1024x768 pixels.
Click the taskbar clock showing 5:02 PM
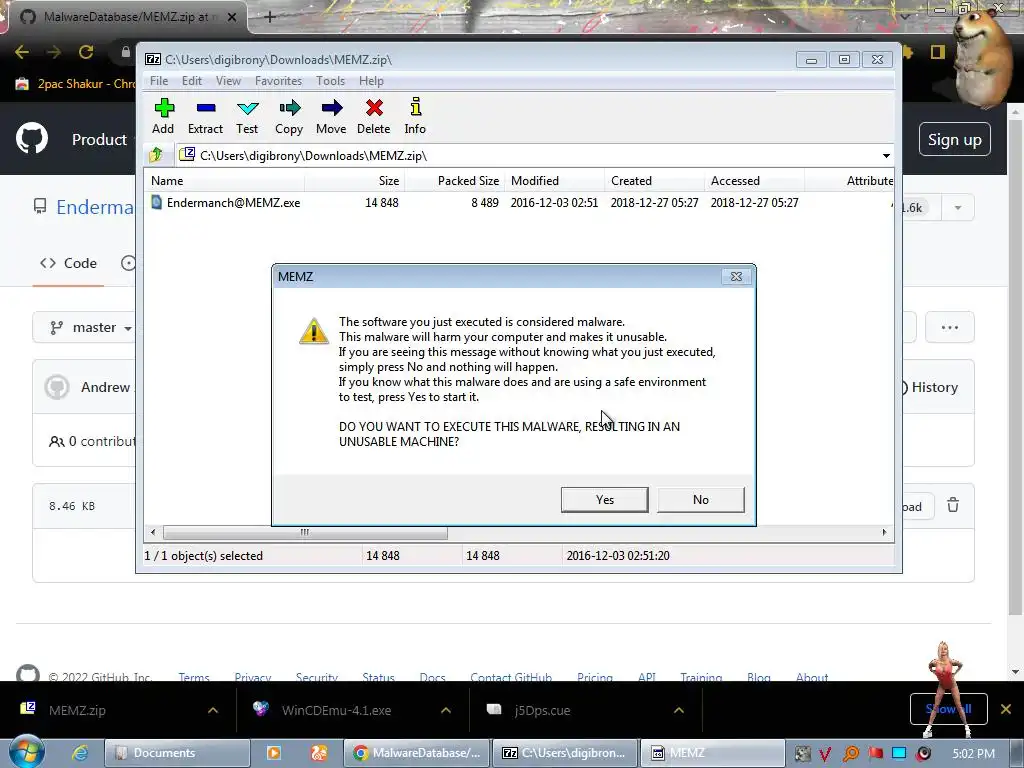[x=973, y=754]
